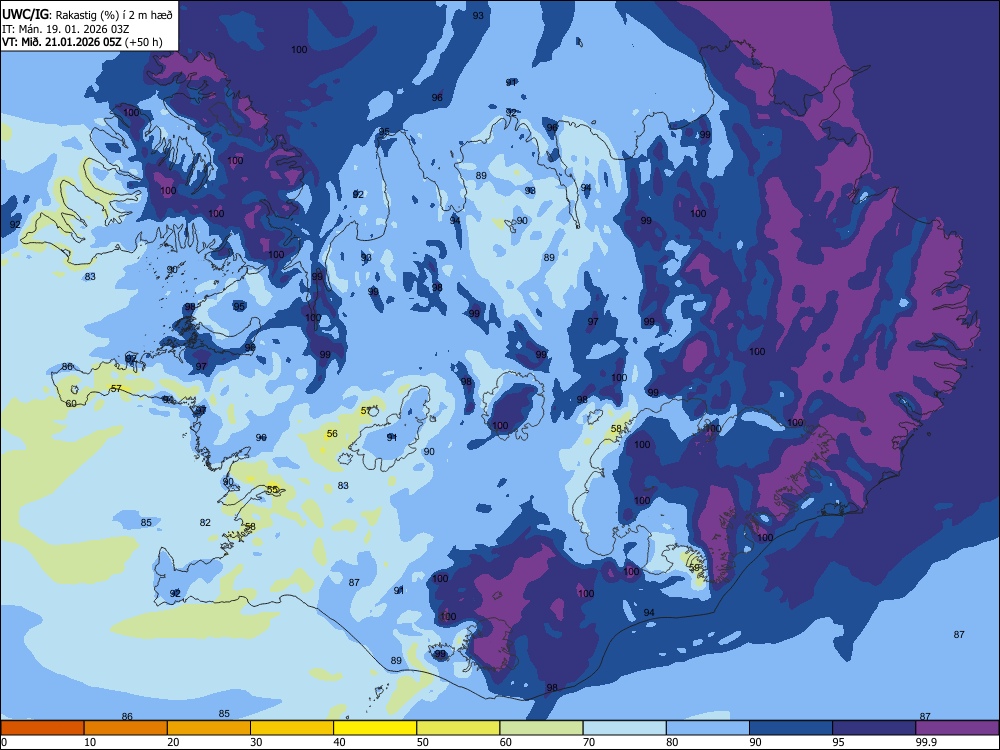This screenshot has height=750, width=1000.
Task: Pick the purple above-99.9 legend swatch
Action: [957, 728]
